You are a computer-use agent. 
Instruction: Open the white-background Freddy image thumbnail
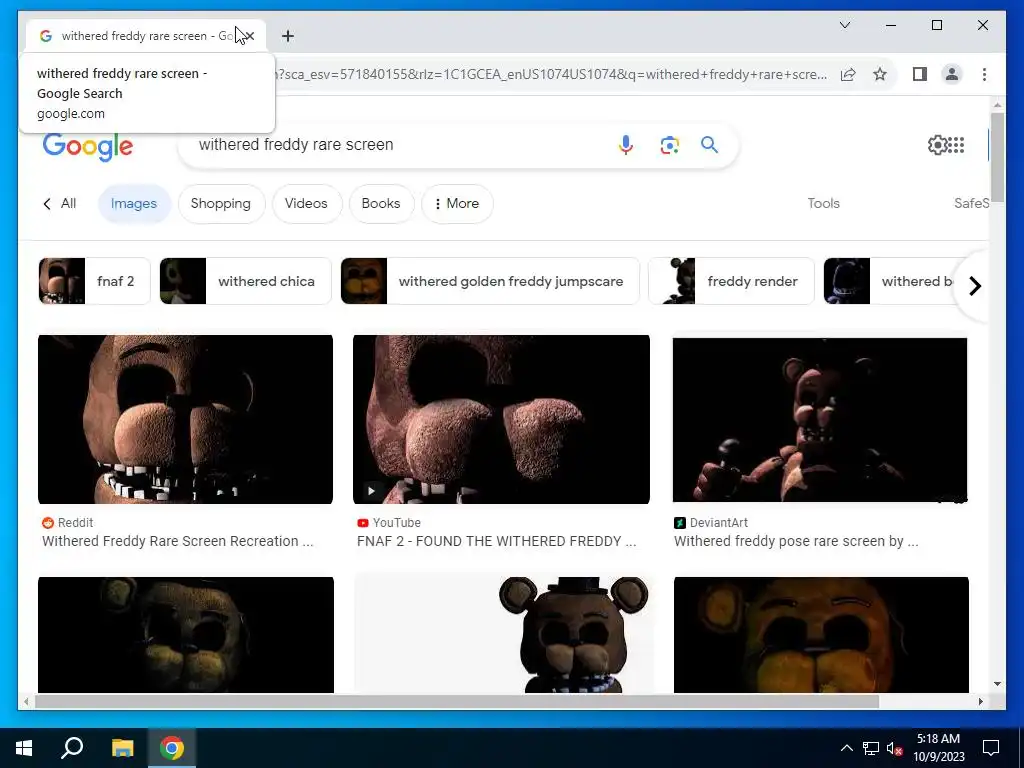[504, 633]
